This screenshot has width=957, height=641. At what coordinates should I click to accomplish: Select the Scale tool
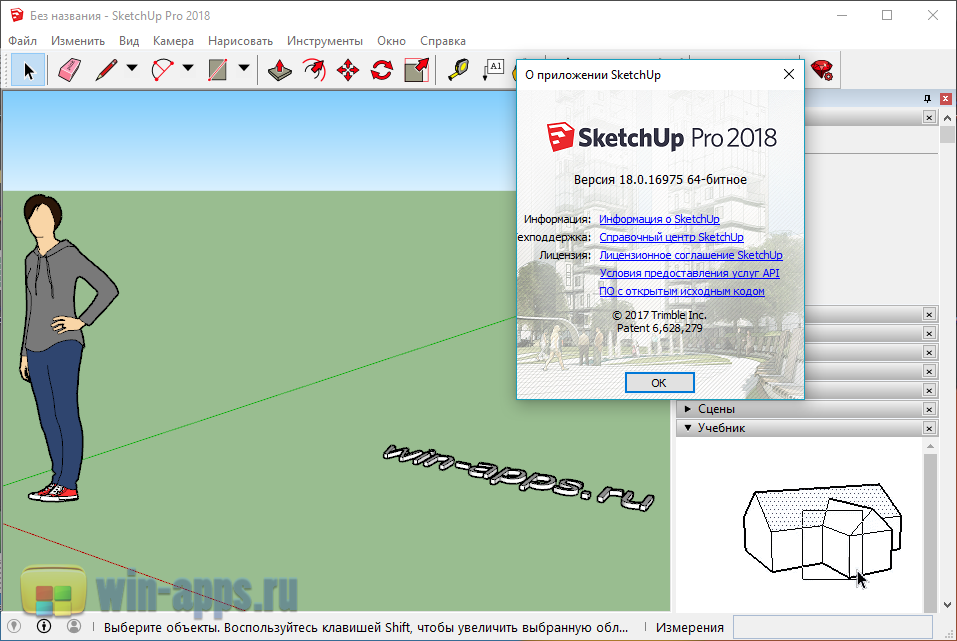click(x=416, y=70)
